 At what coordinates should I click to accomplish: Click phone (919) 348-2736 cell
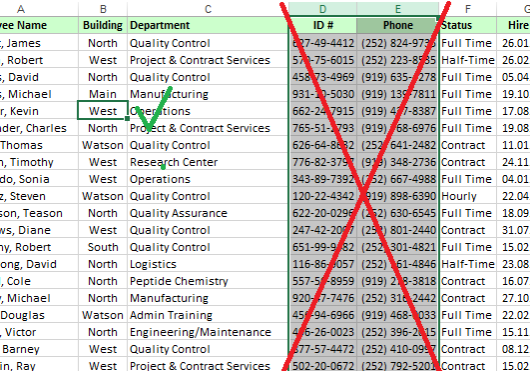click(x=398, y=162)
